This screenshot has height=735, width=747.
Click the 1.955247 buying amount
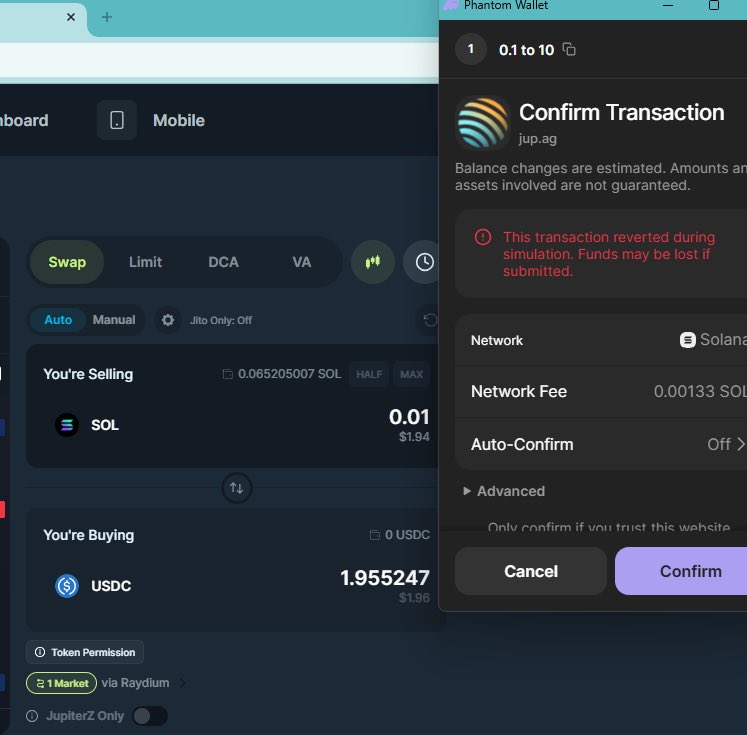click(x=384, y=578)
